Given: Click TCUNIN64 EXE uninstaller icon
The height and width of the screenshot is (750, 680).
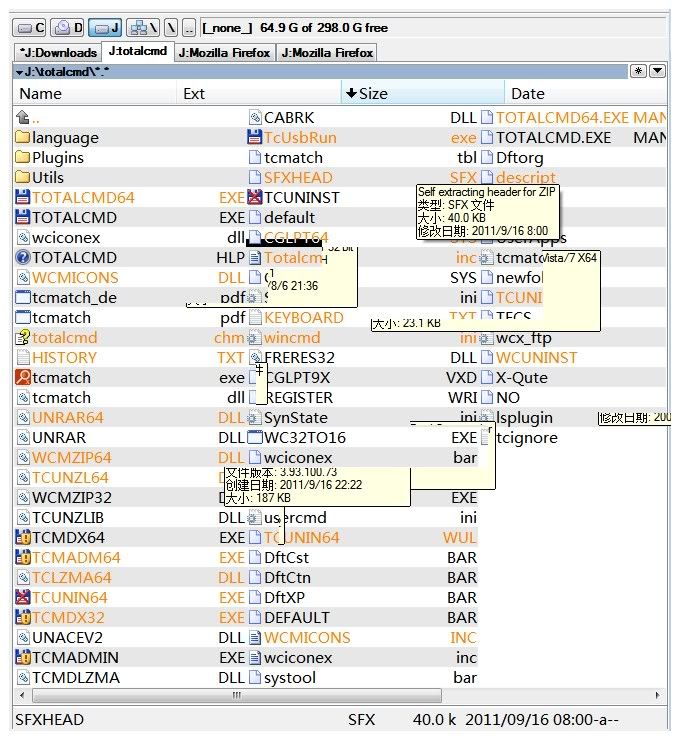Looking at the screenshot, I should 22,597.
